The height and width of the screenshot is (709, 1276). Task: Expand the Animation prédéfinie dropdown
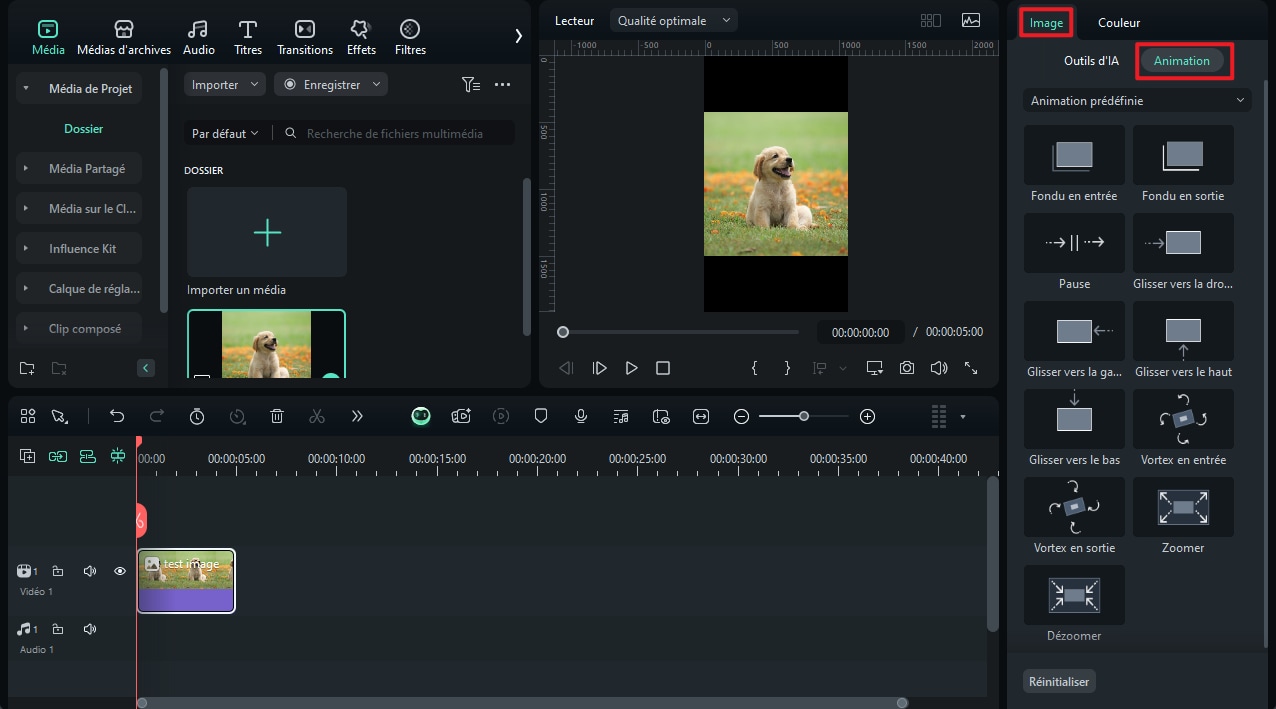[x=1137, y=101]
